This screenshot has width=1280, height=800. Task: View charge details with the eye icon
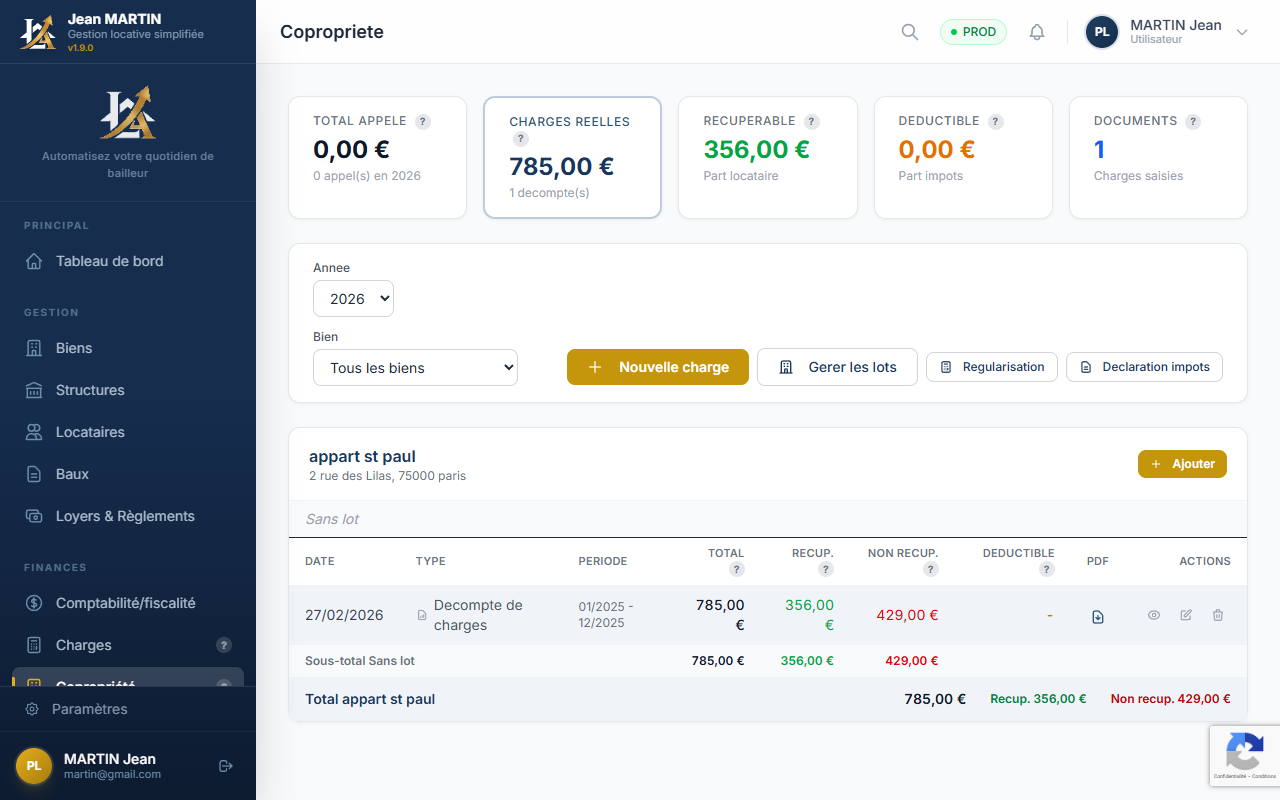(x=1154, y=615)
